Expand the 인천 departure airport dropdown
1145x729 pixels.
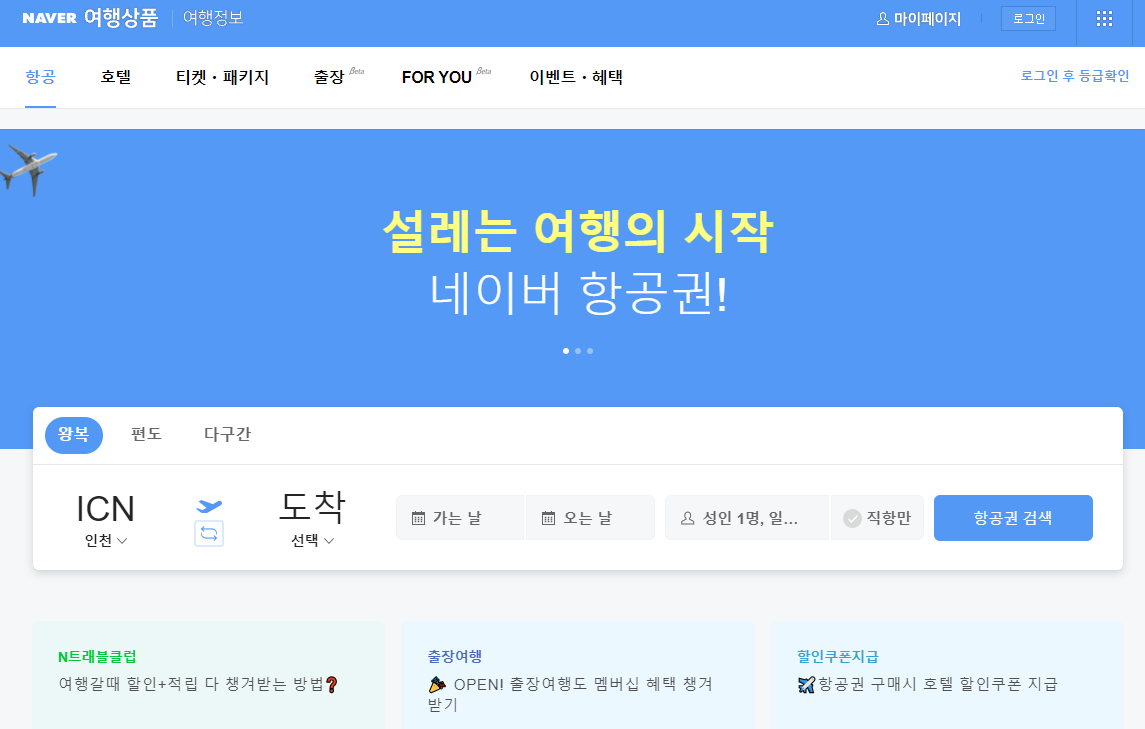pos(106,541)
